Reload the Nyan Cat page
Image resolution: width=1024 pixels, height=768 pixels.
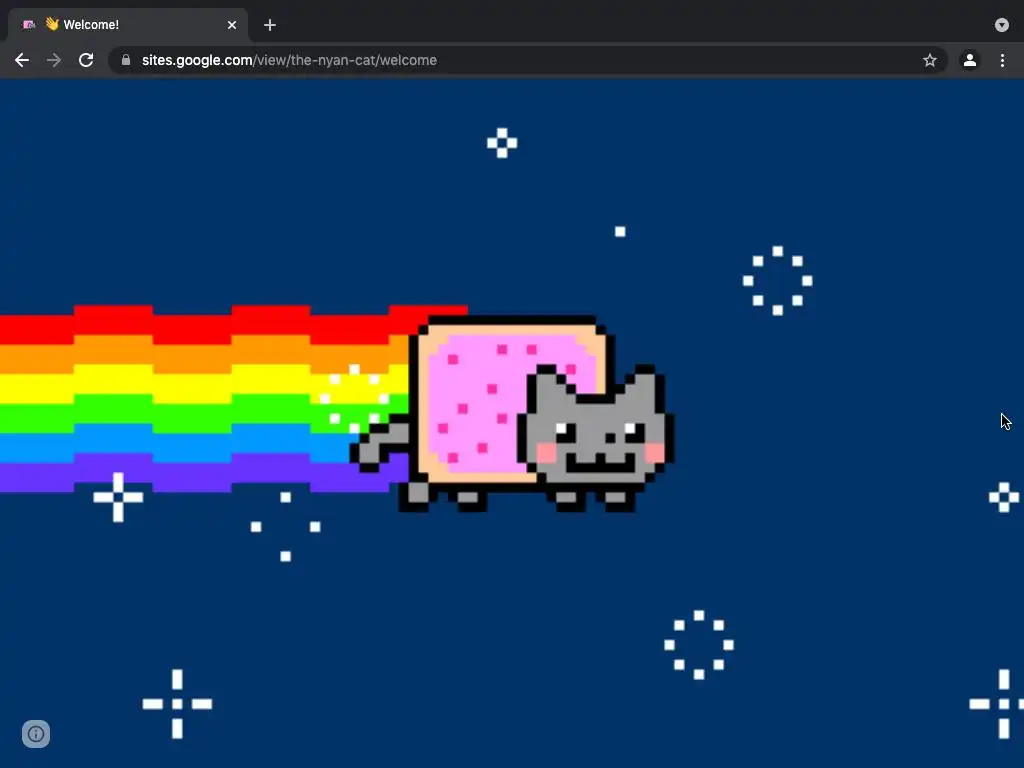86,60
